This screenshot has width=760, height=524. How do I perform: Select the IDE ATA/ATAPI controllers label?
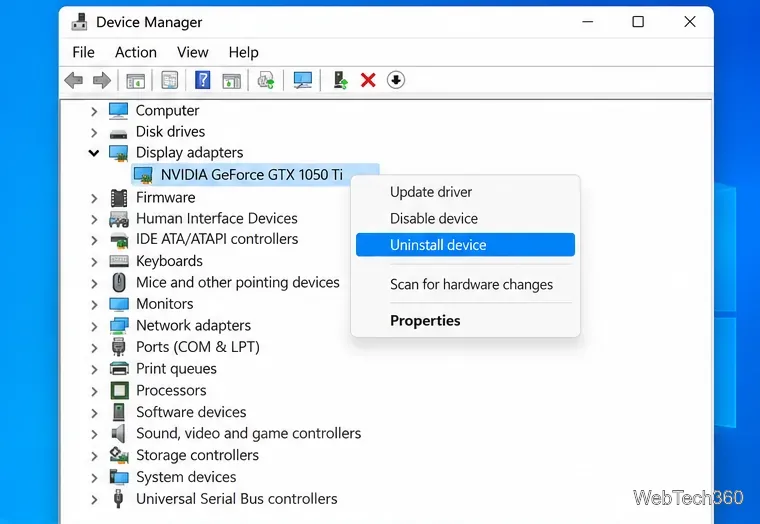217,239
